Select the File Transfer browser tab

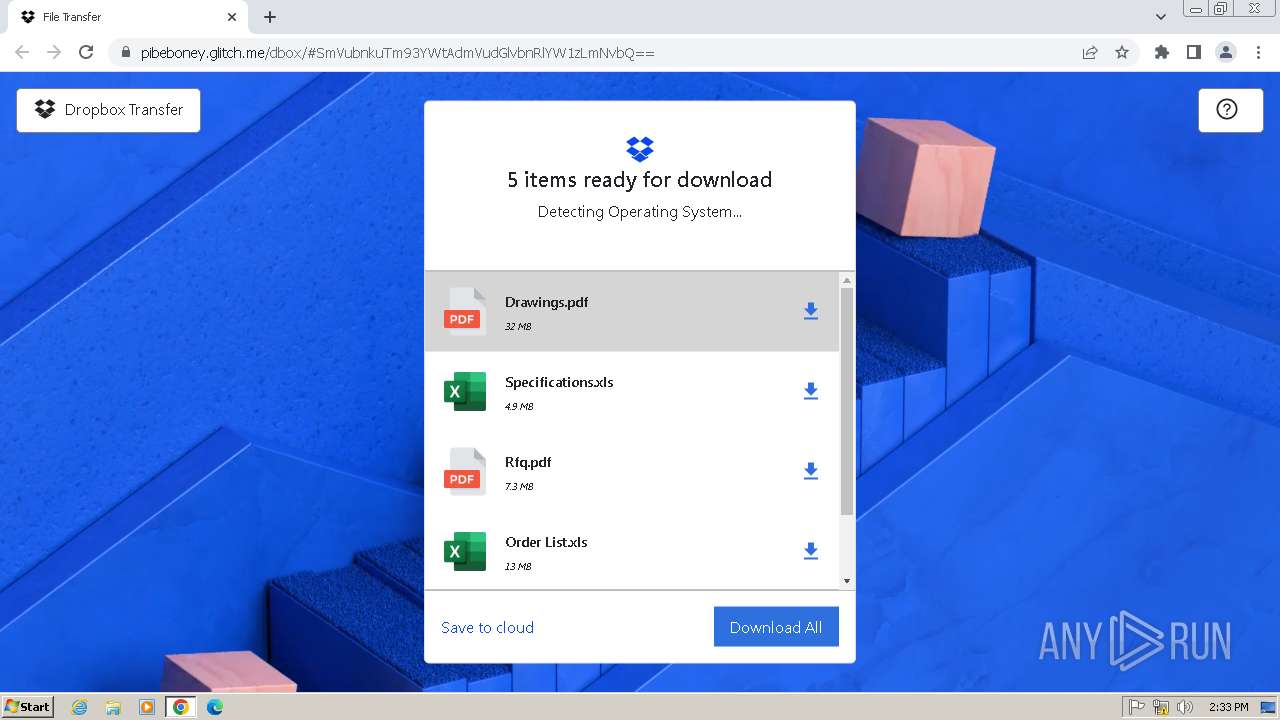pyautogui.click(x=127, y=17)
